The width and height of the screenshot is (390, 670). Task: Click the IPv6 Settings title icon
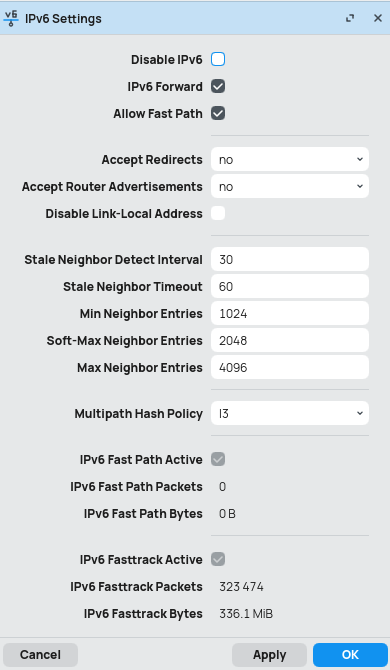(11, 18)
